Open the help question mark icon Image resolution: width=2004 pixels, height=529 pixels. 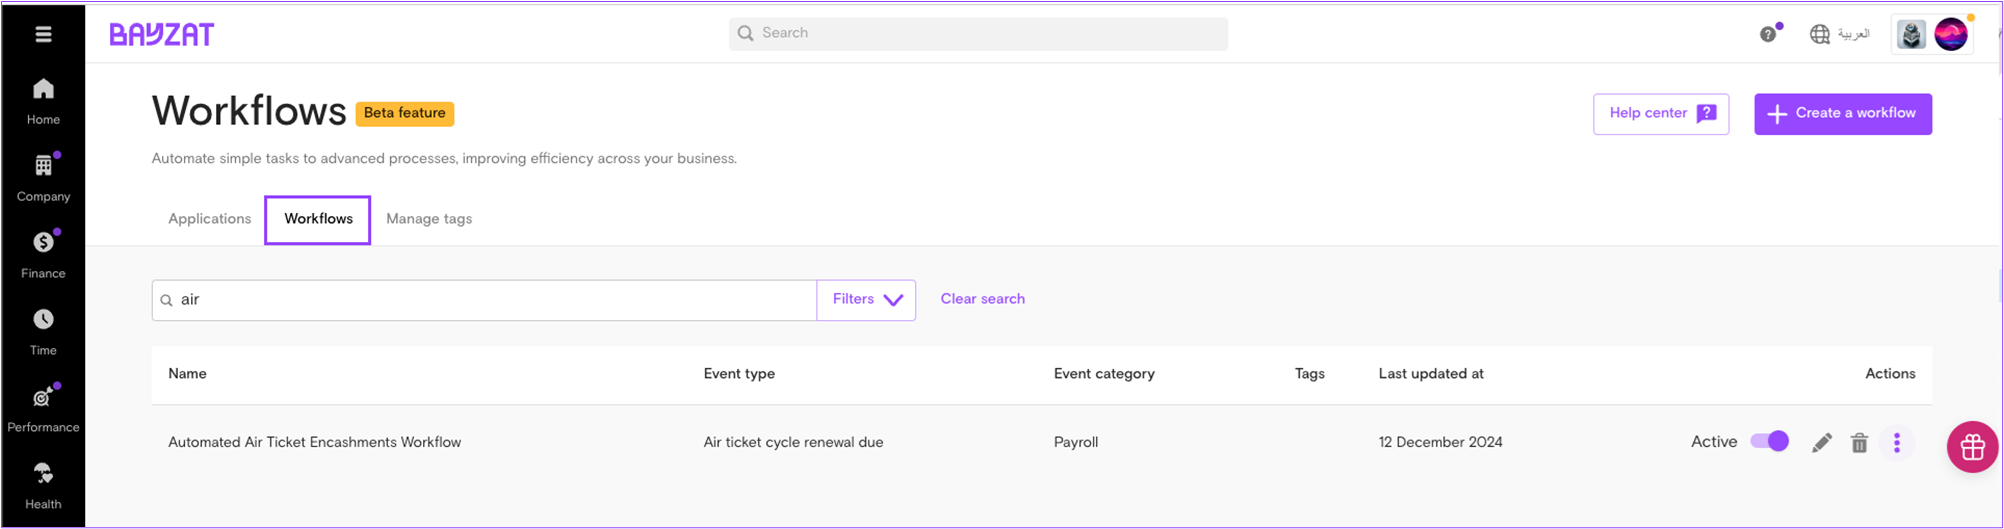point(1768,34)
